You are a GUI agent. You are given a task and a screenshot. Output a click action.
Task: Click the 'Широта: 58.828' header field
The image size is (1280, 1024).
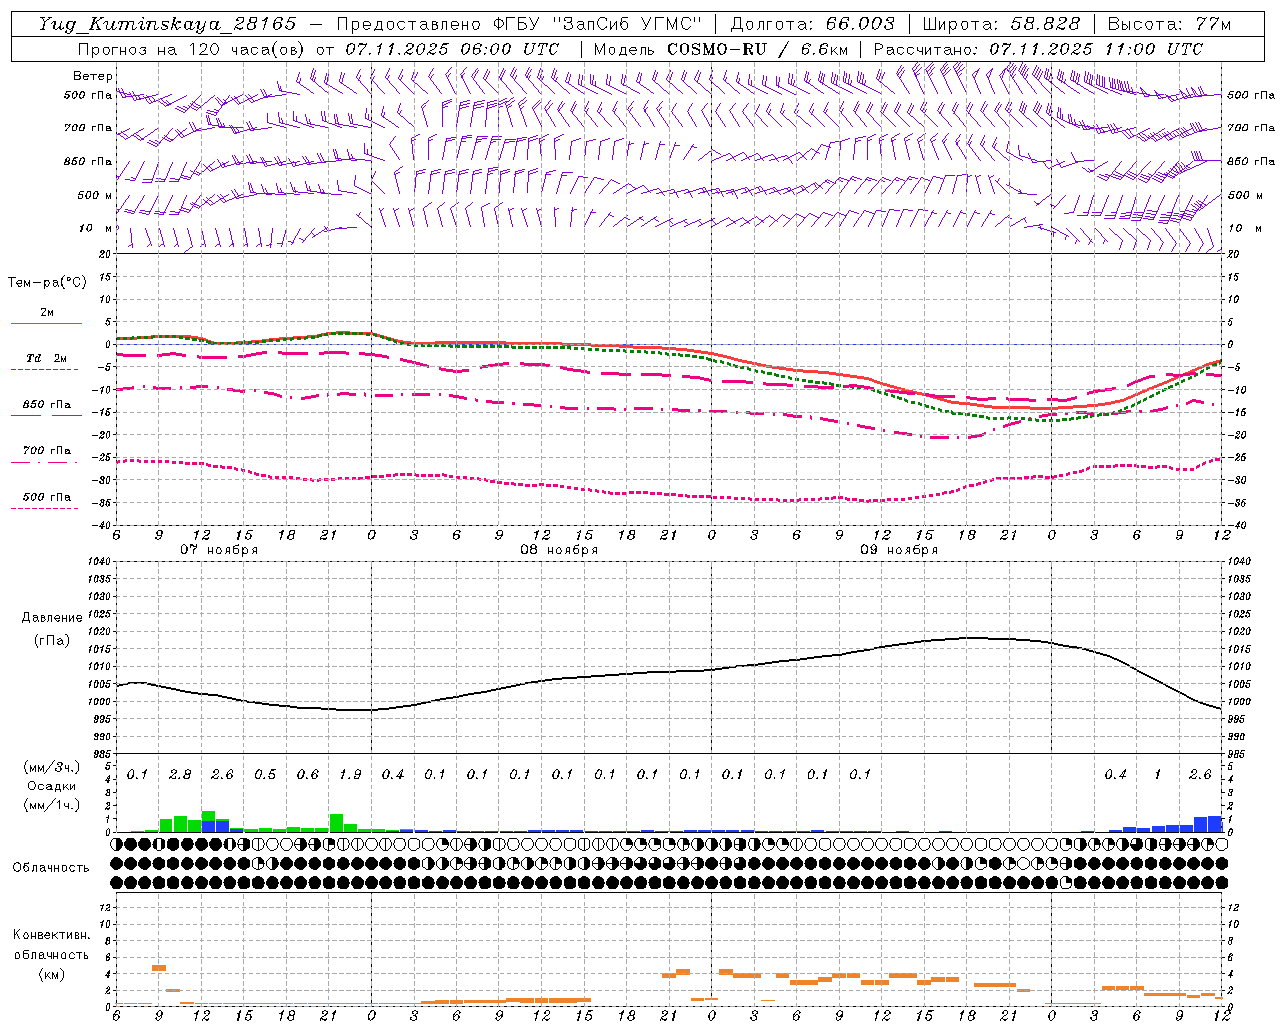(x=1001, y=24)
